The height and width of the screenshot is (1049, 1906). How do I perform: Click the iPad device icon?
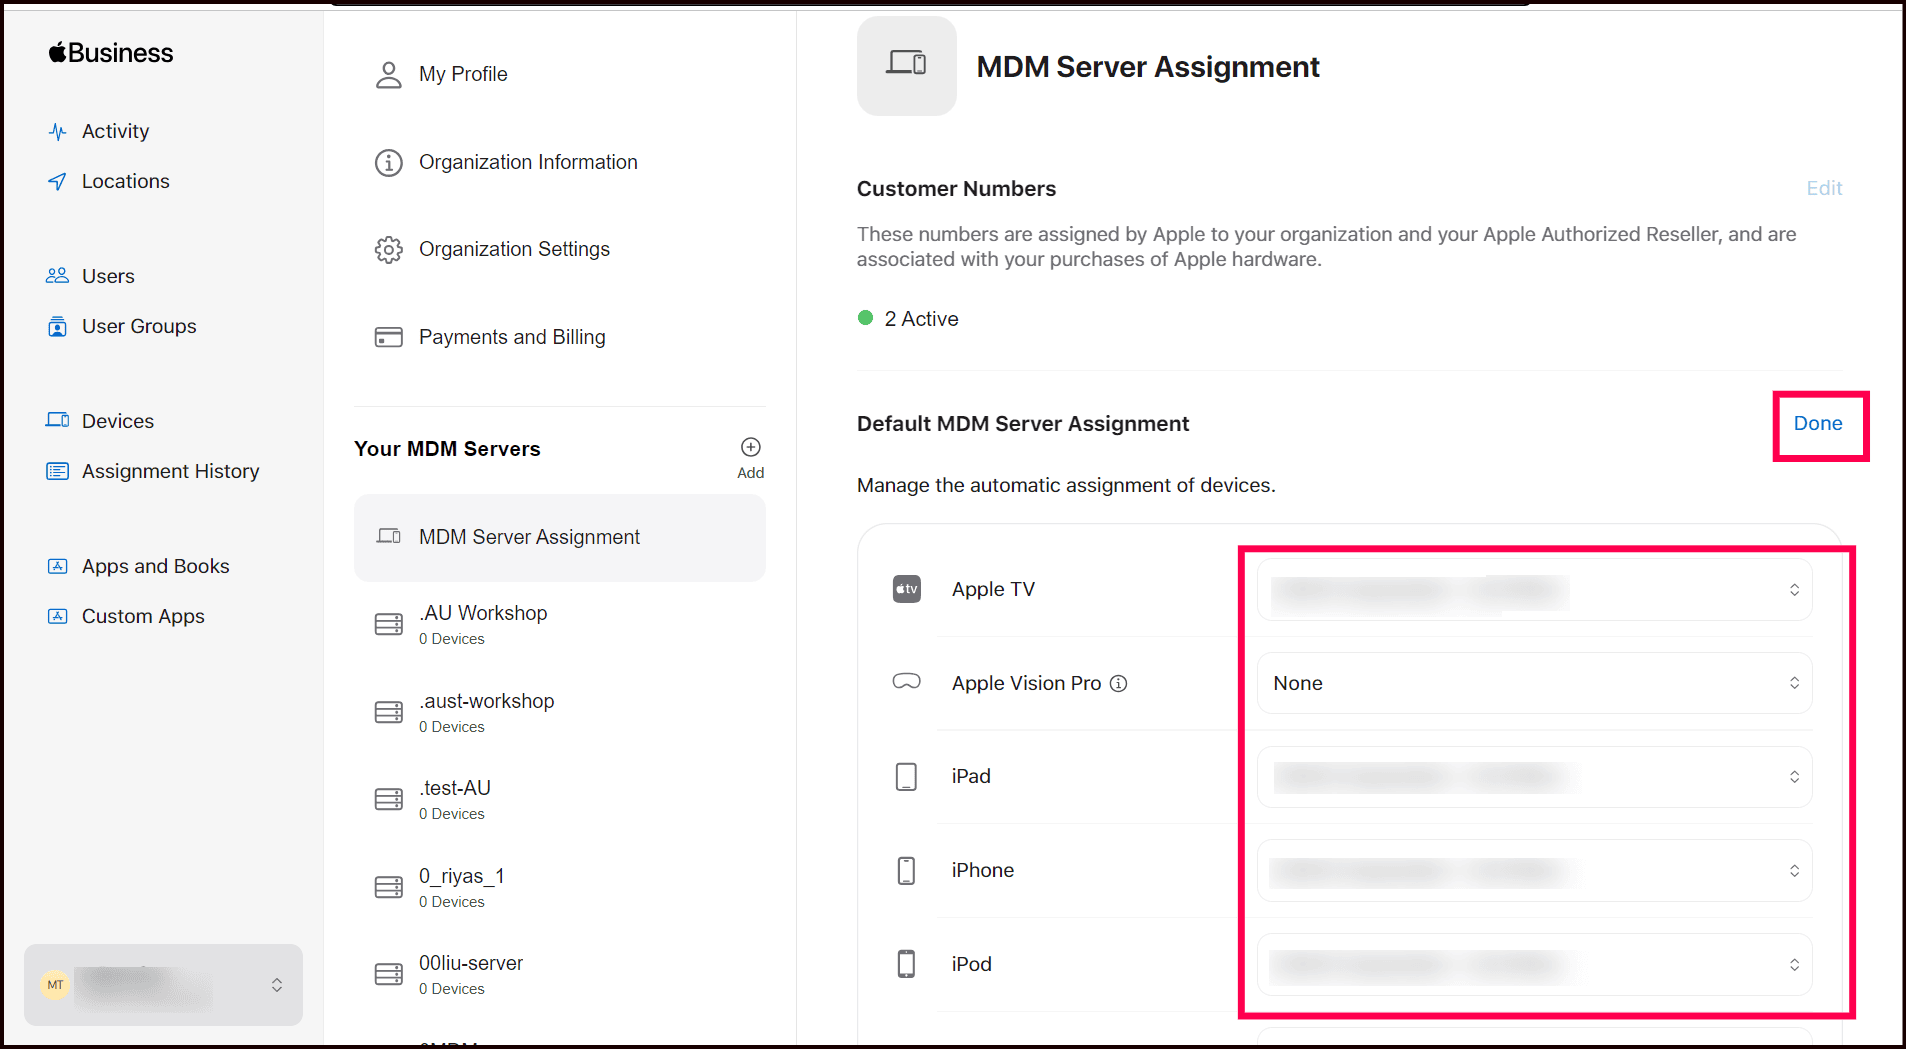click(x=906, y=777)
